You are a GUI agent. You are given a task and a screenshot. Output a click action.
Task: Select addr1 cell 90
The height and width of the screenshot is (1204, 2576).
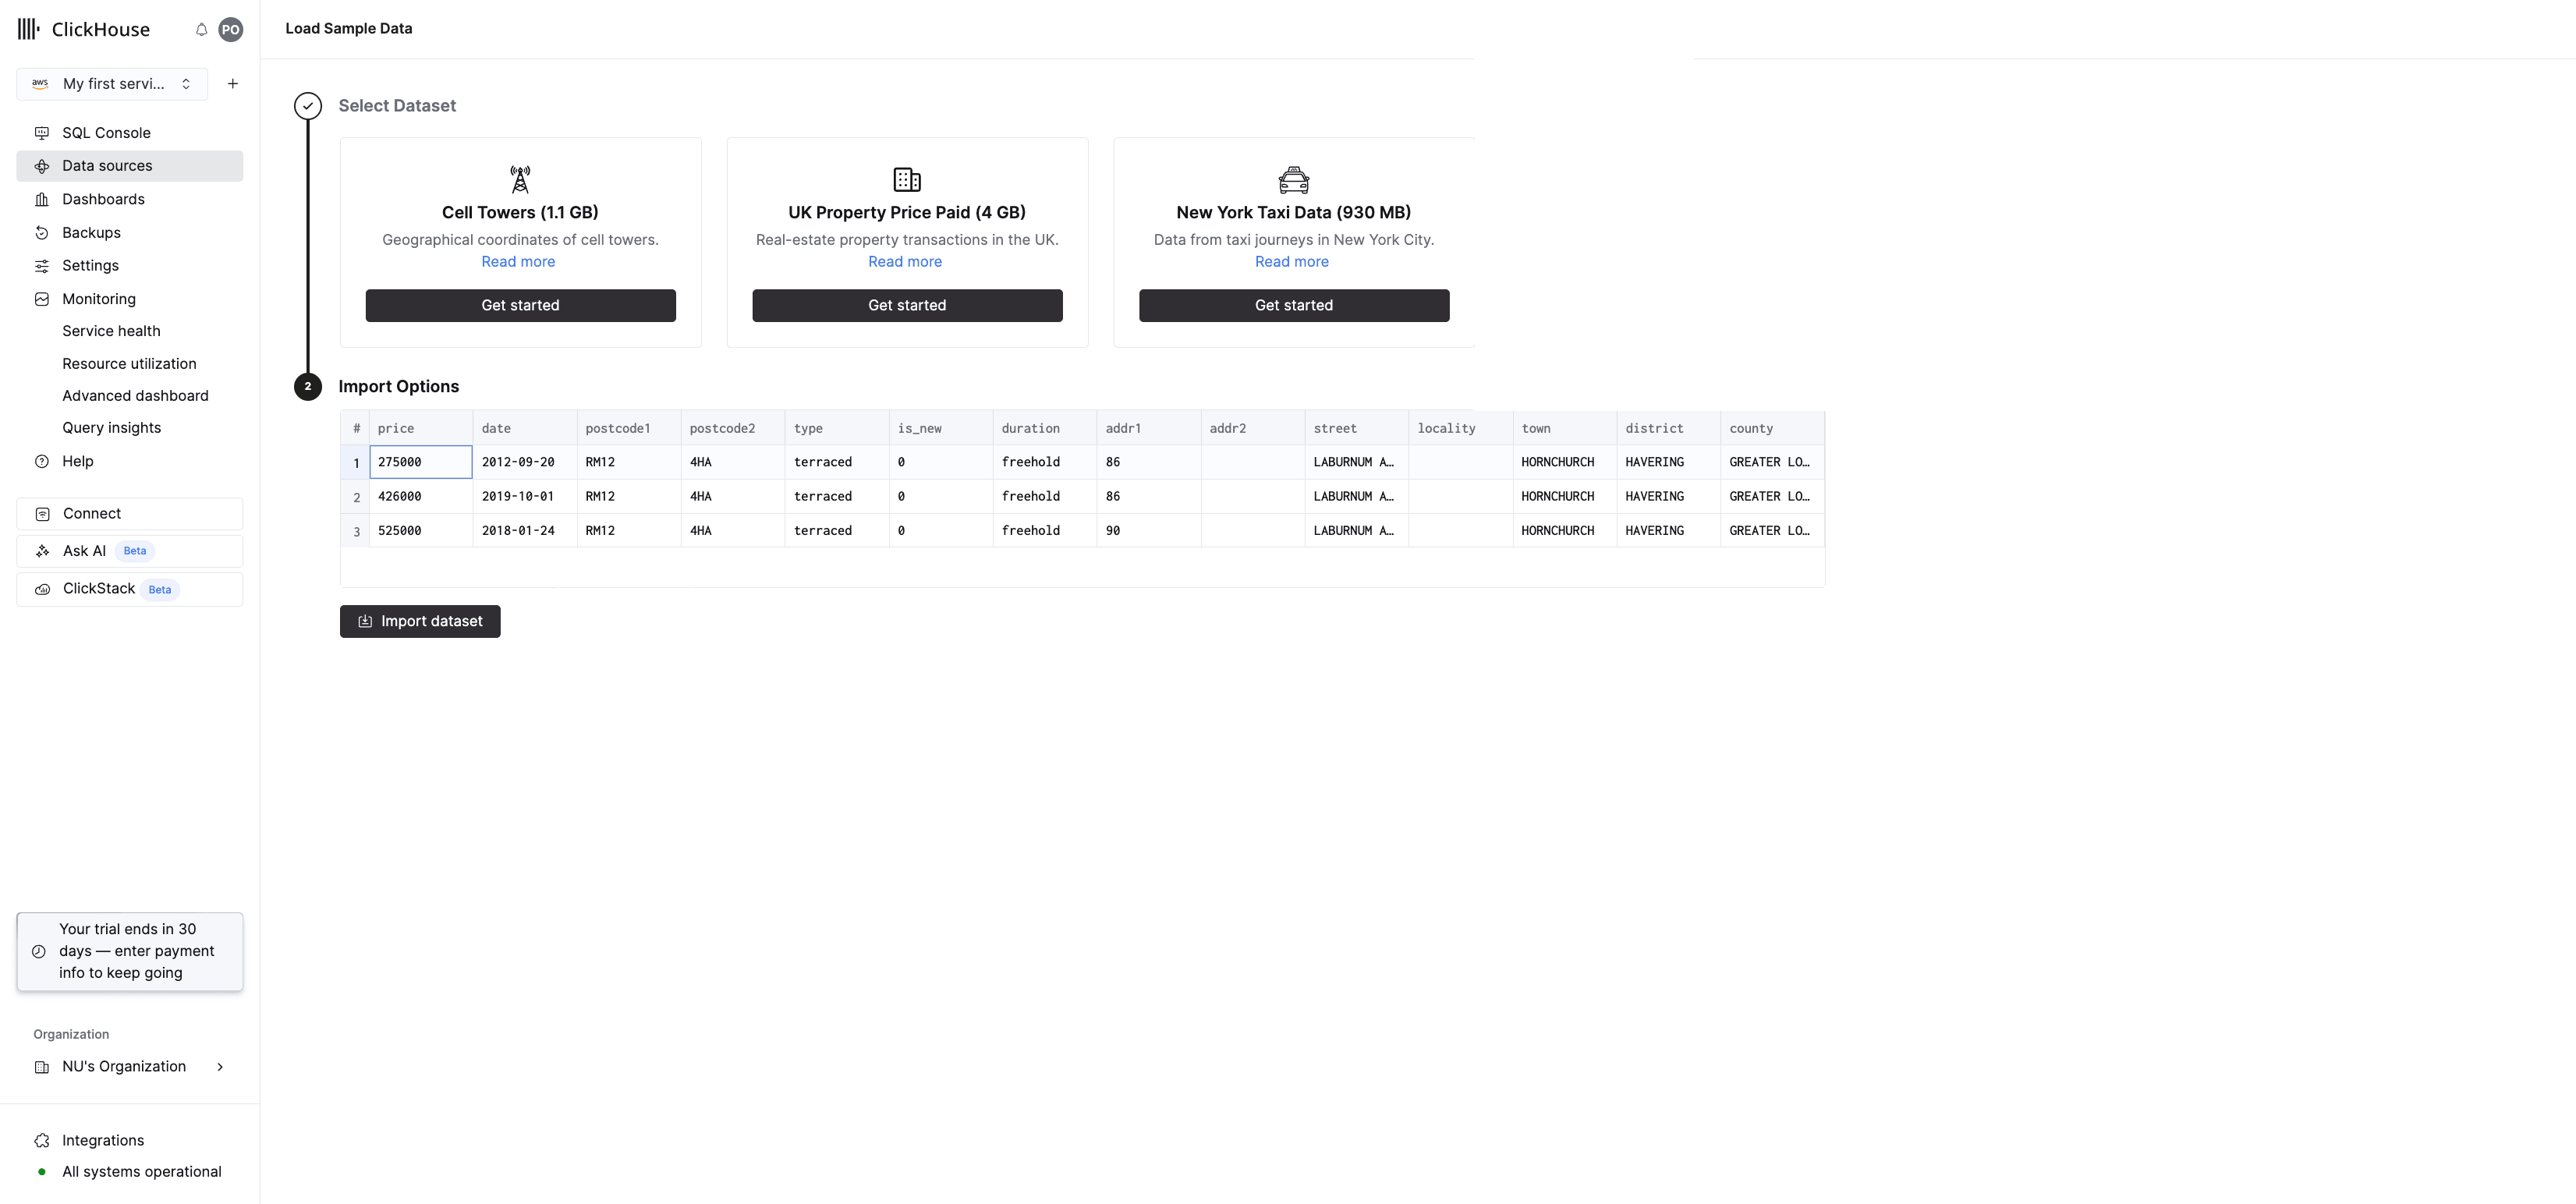pyautogui.click(x=1149, y=531)
